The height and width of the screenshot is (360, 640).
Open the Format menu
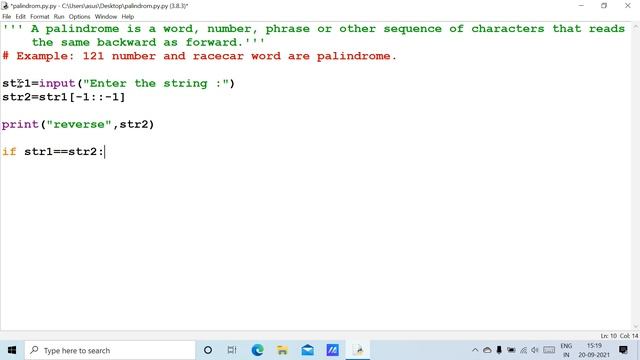point(40,17)
